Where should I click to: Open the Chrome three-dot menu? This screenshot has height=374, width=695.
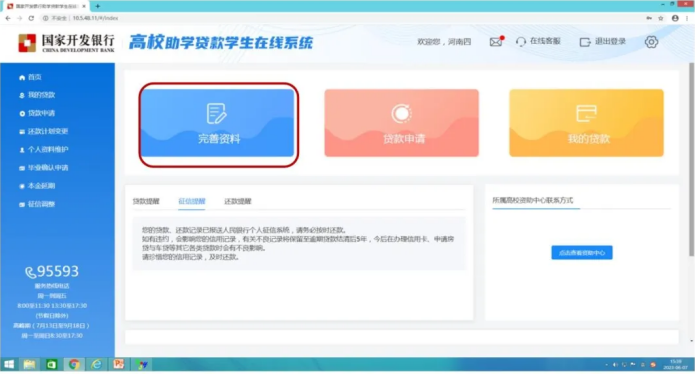click(687, 18)
